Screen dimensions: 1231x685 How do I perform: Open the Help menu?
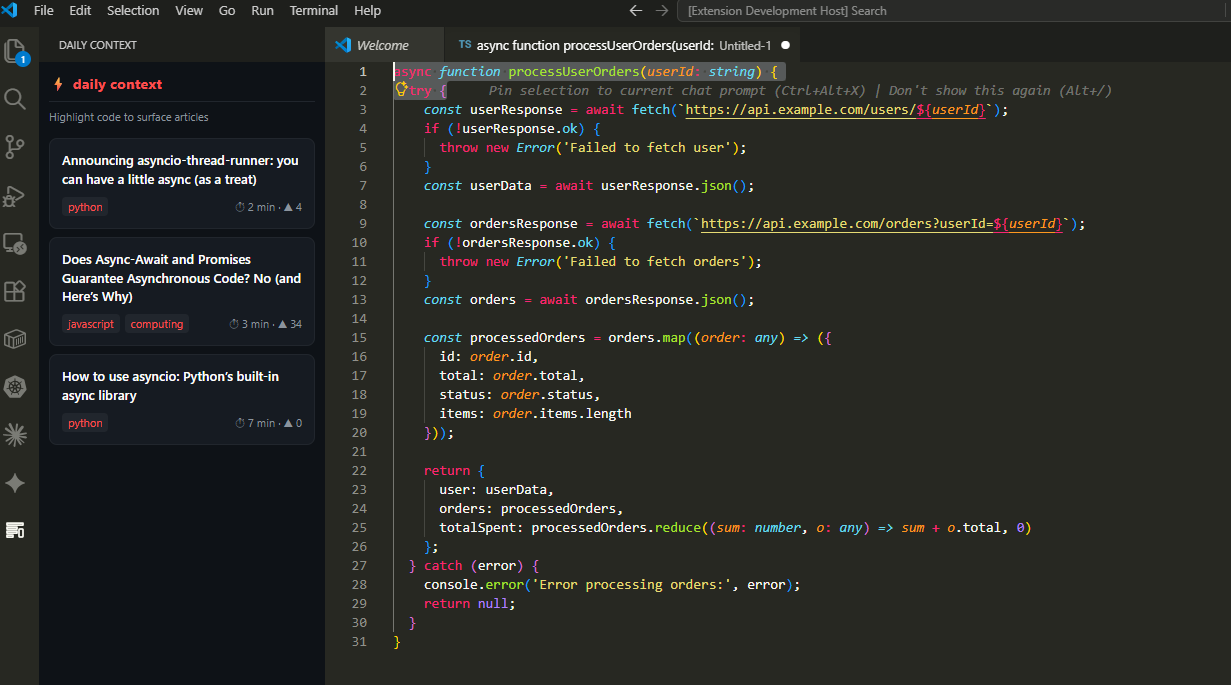point(368,10)
